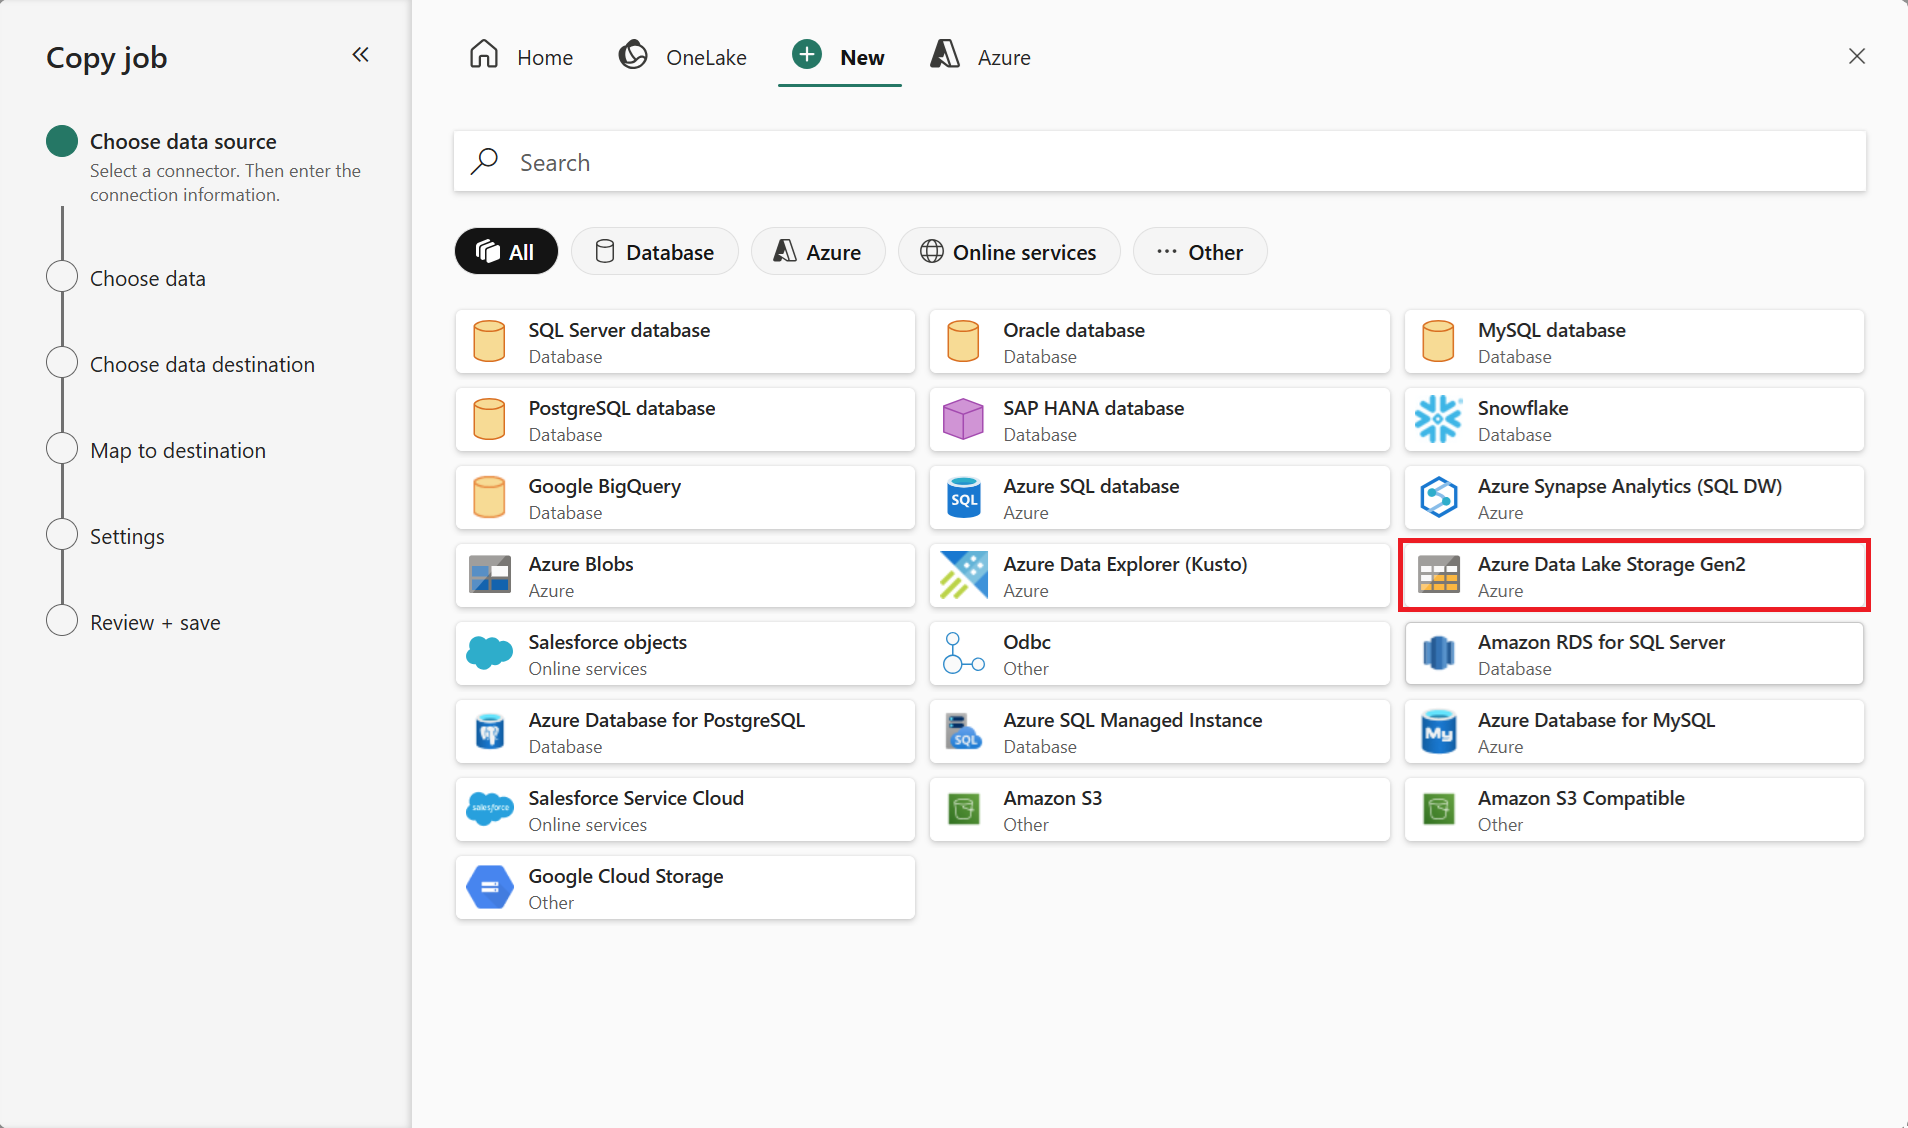
Task: Click the Google BigQuery cylinder icon
Action: (489, 498)
